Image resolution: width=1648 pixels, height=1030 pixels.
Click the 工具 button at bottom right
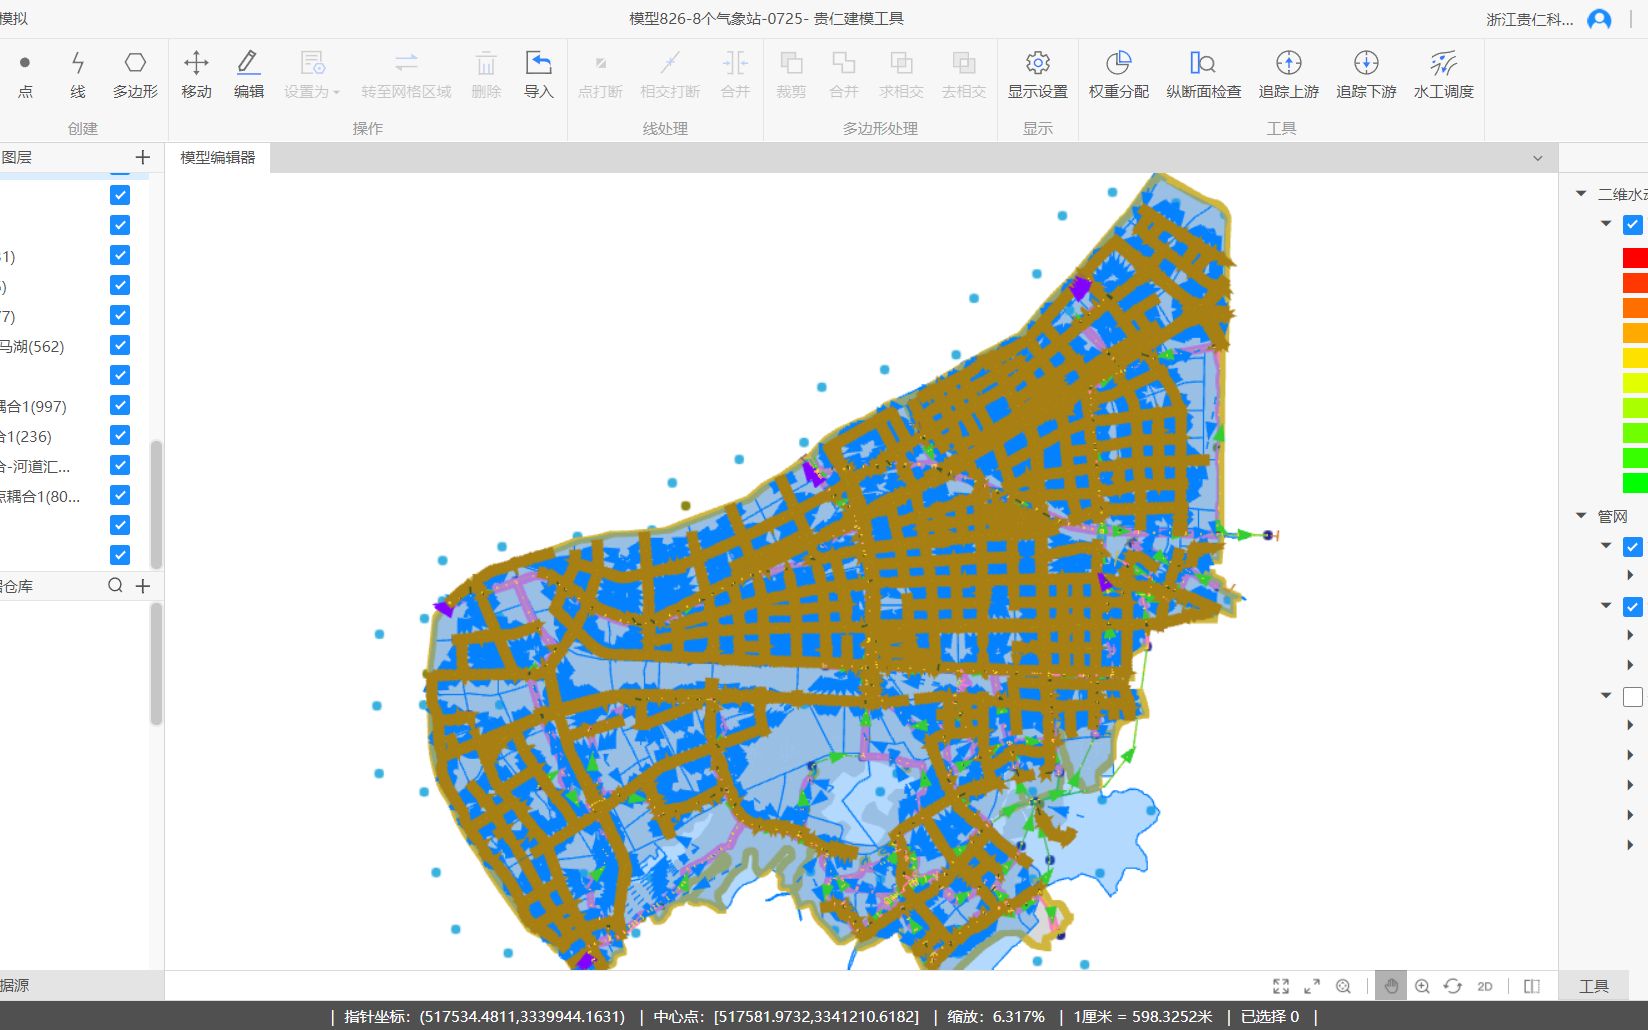[x=1594, y=986]
